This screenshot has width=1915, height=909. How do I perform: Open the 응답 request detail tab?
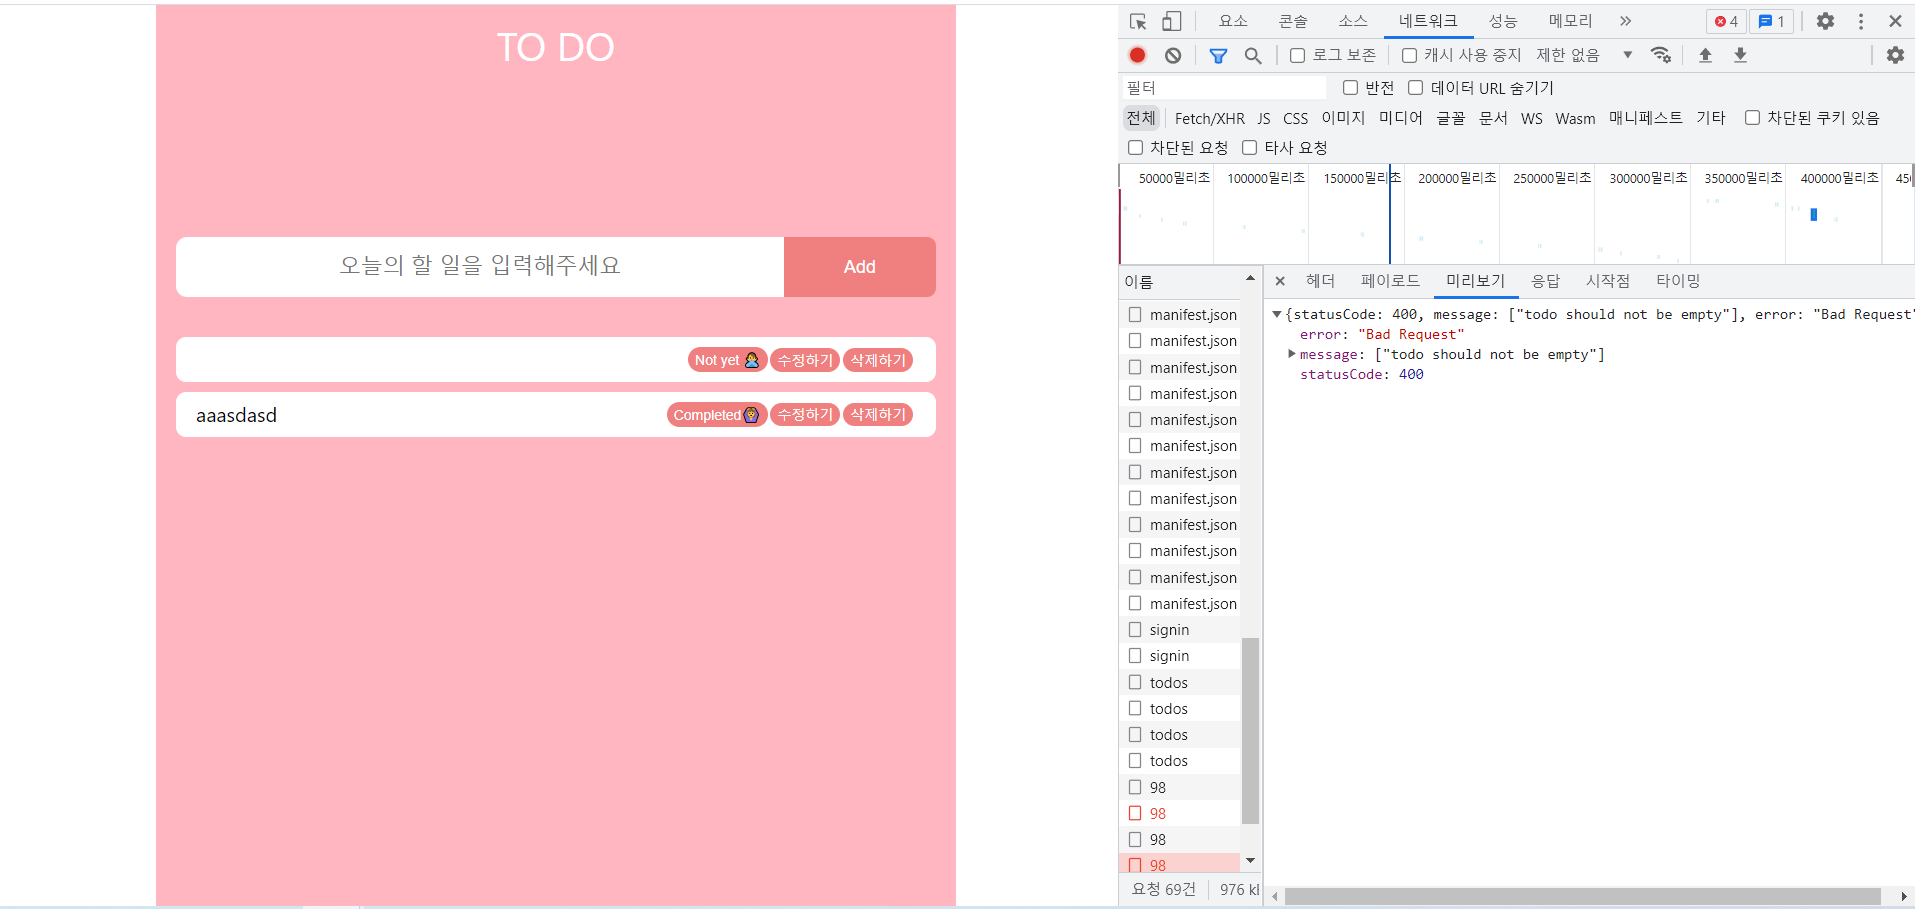1545,281
